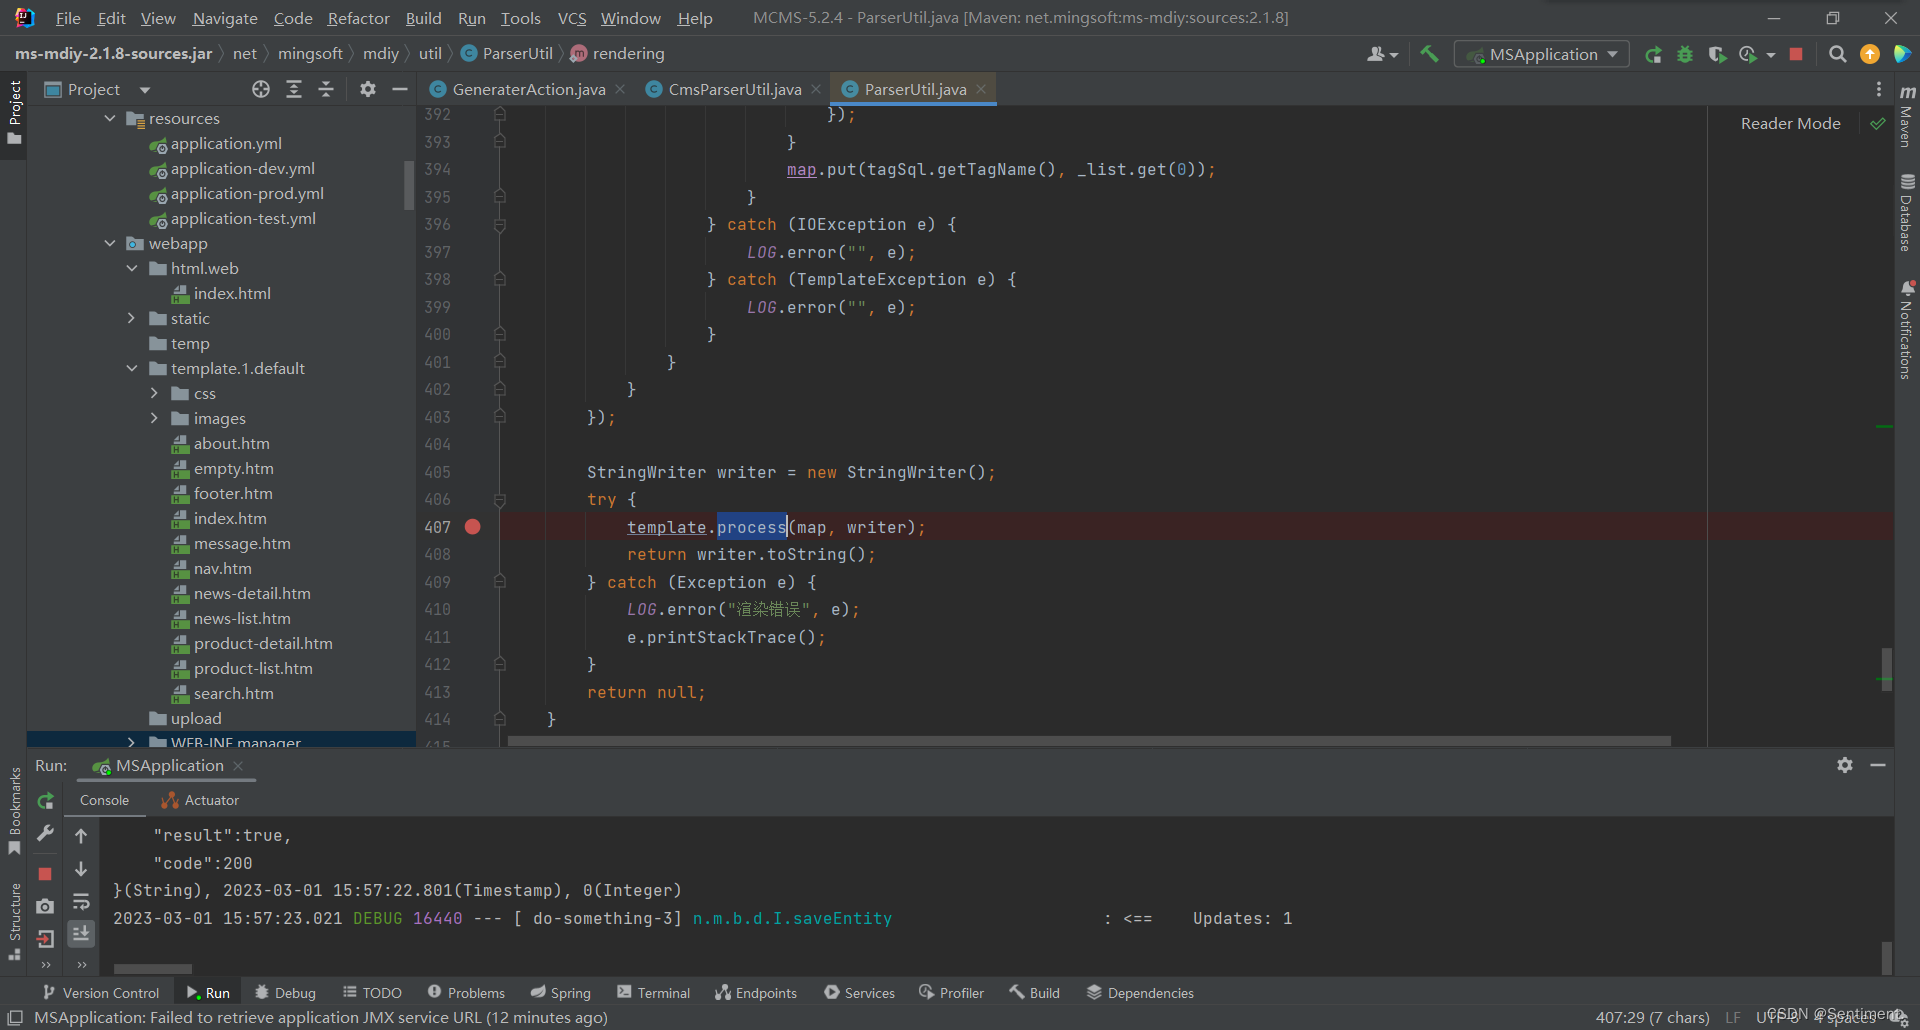
Task: Open Search Everywhere magnifier icon
Action: click(1837, 54)
